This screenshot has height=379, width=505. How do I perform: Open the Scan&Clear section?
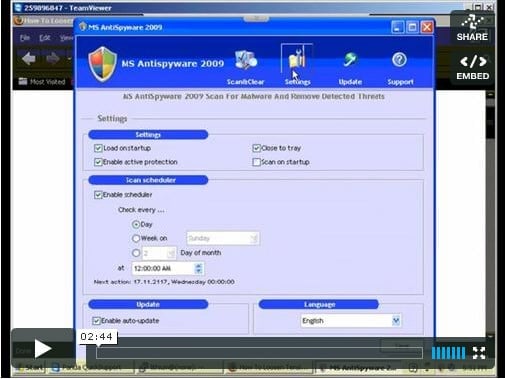[246, 67]
